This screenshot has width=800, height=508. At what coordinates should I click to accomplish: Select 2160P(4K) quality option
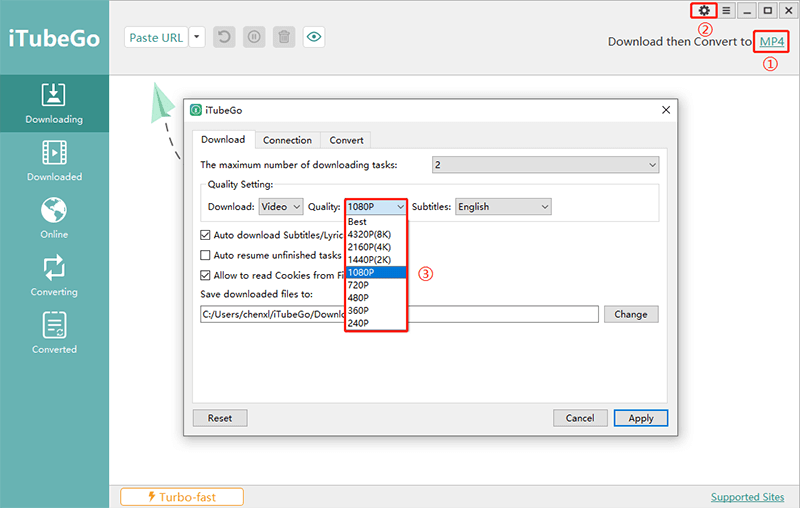click(376, 247)
